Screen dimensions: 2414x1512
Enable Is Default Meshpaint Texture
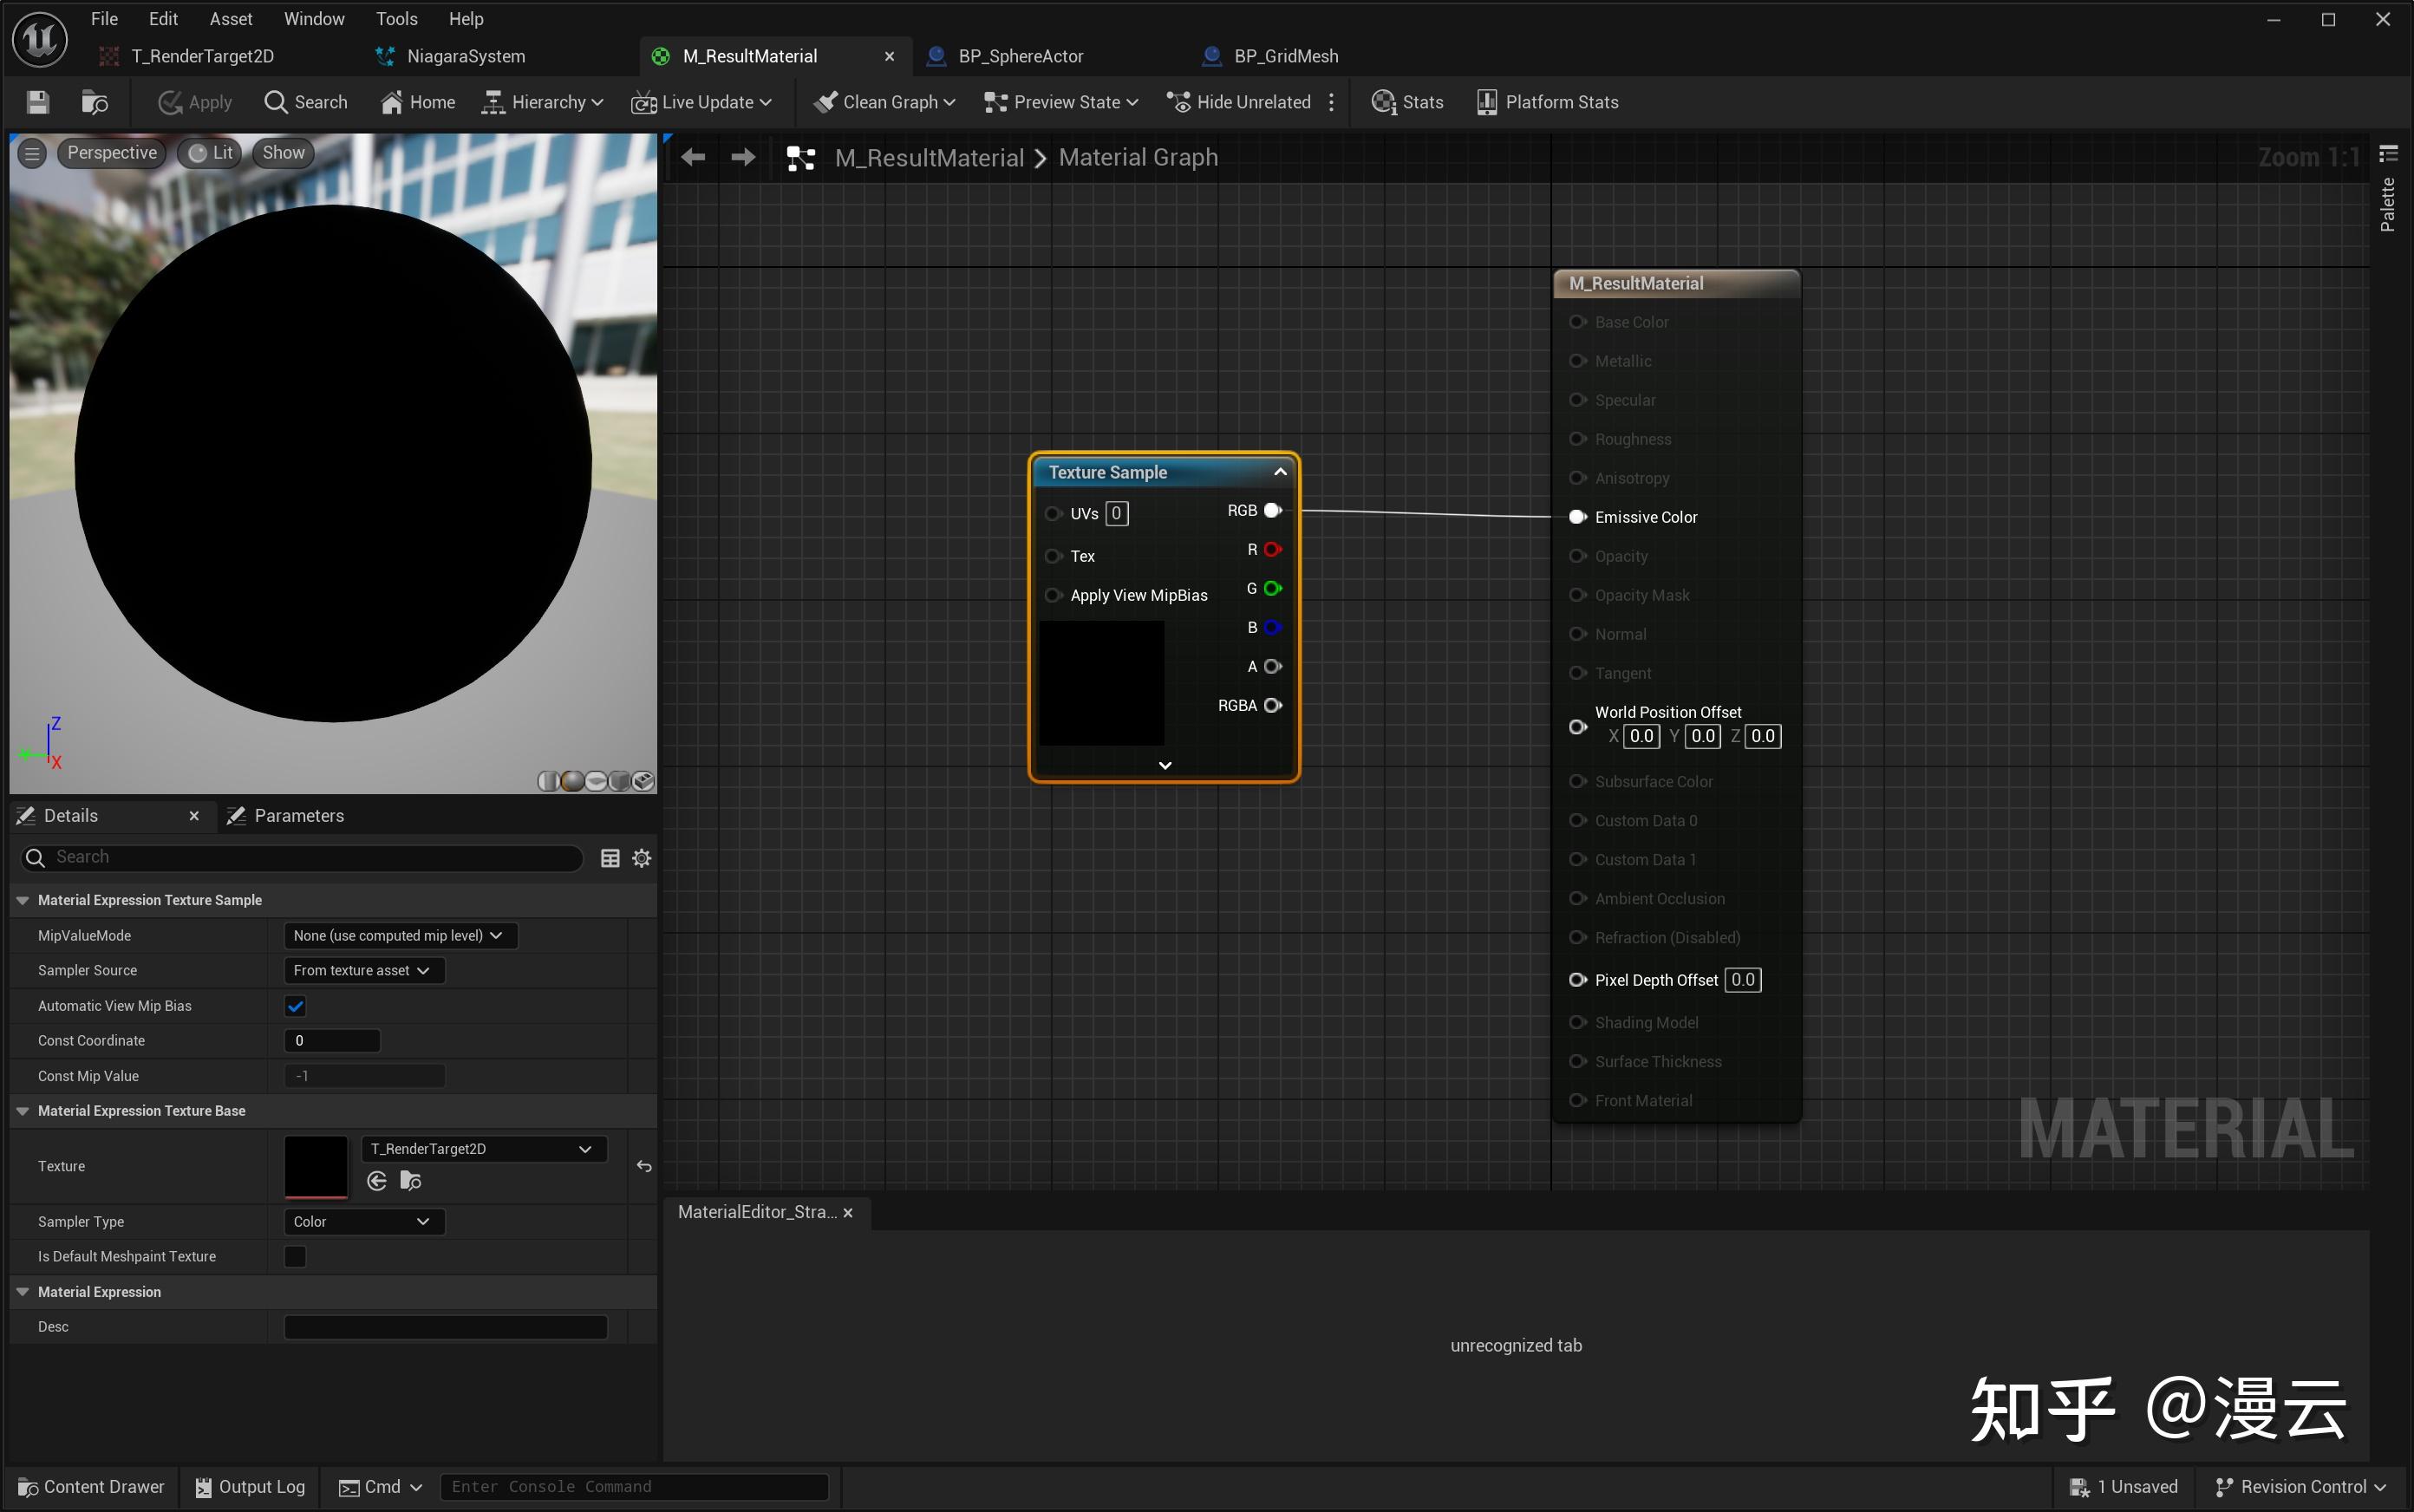tap(294, 1256)
